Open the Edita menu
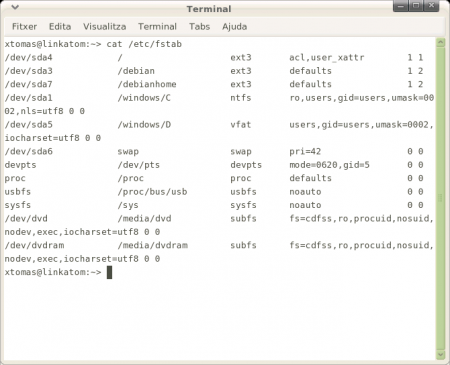Image resolution: width=450 pixels, height=365 pixels. (x=60, y=26)
